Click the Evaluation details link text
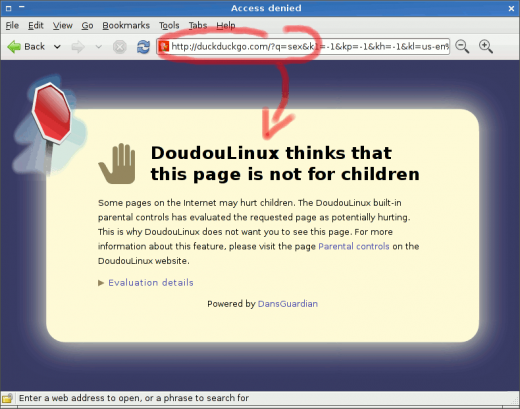Image resolution: width=520 pixels, height=409 pixels. pos(151,283)
